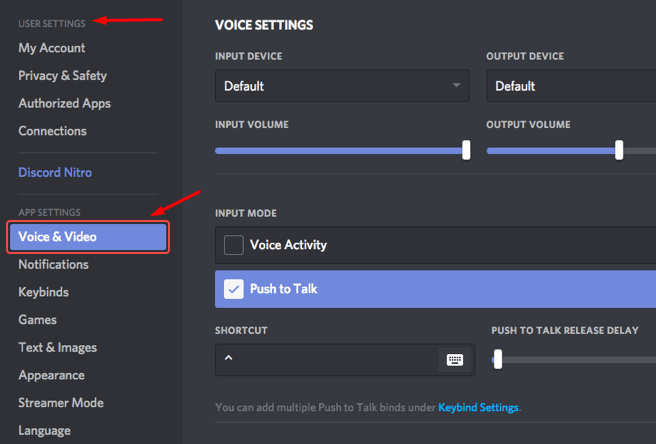656x444 pixels.
Task: Click the Shortcut keybind input field
Action: tap(325, 360)
